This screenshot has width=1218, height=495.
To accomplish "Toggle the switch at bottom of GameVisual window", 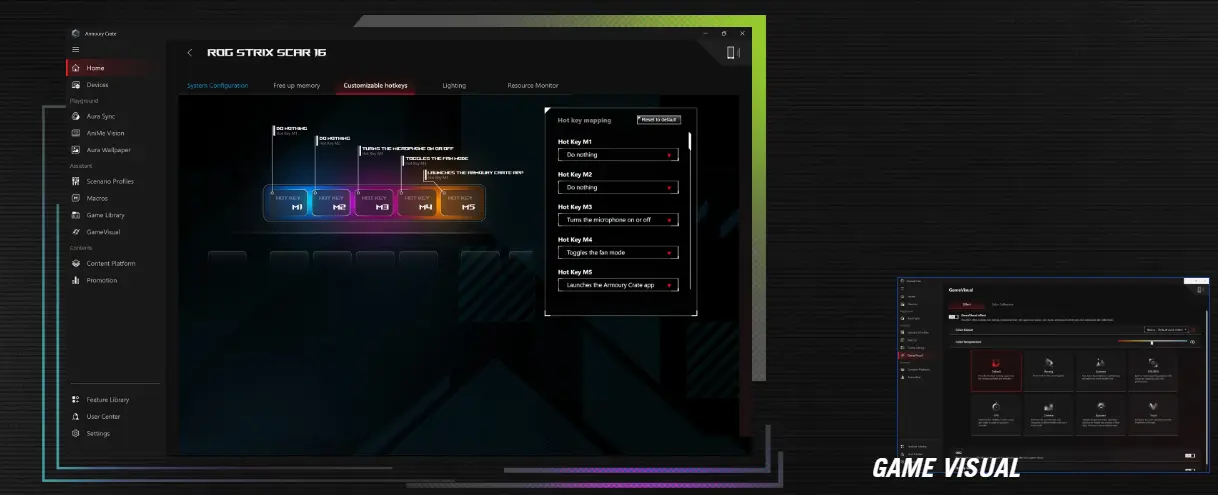I will point(1190,455).
